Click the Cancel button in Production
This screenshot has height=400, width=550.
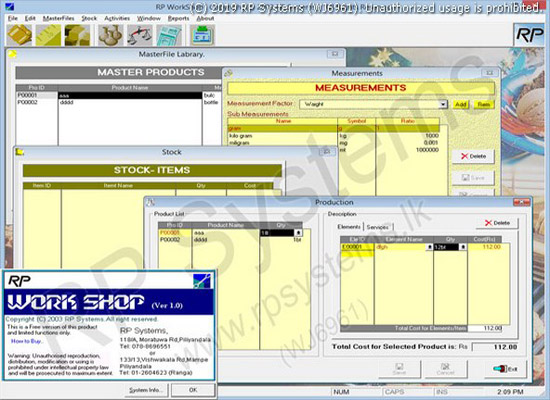tap(445, 369)
